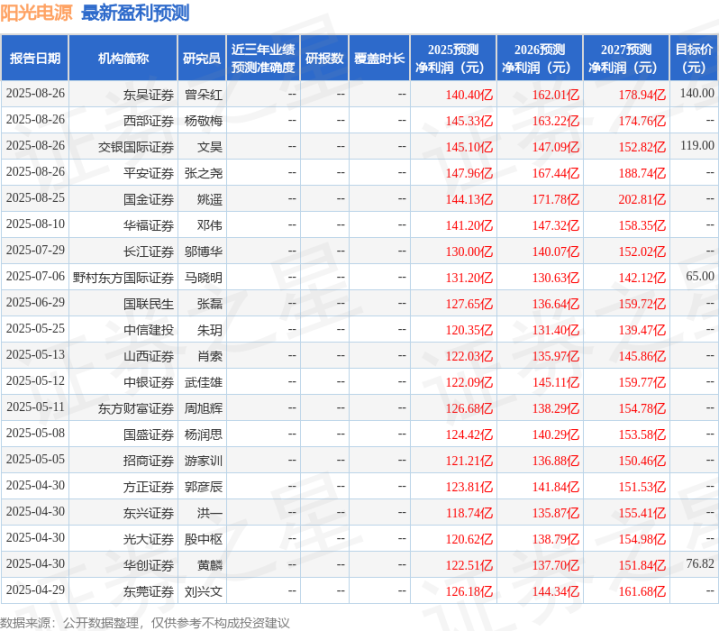Click the 119.00 target price for 交银国际证券
Image resolution: width=719 pixels, height=631 pixels.
tap(697, 146)
